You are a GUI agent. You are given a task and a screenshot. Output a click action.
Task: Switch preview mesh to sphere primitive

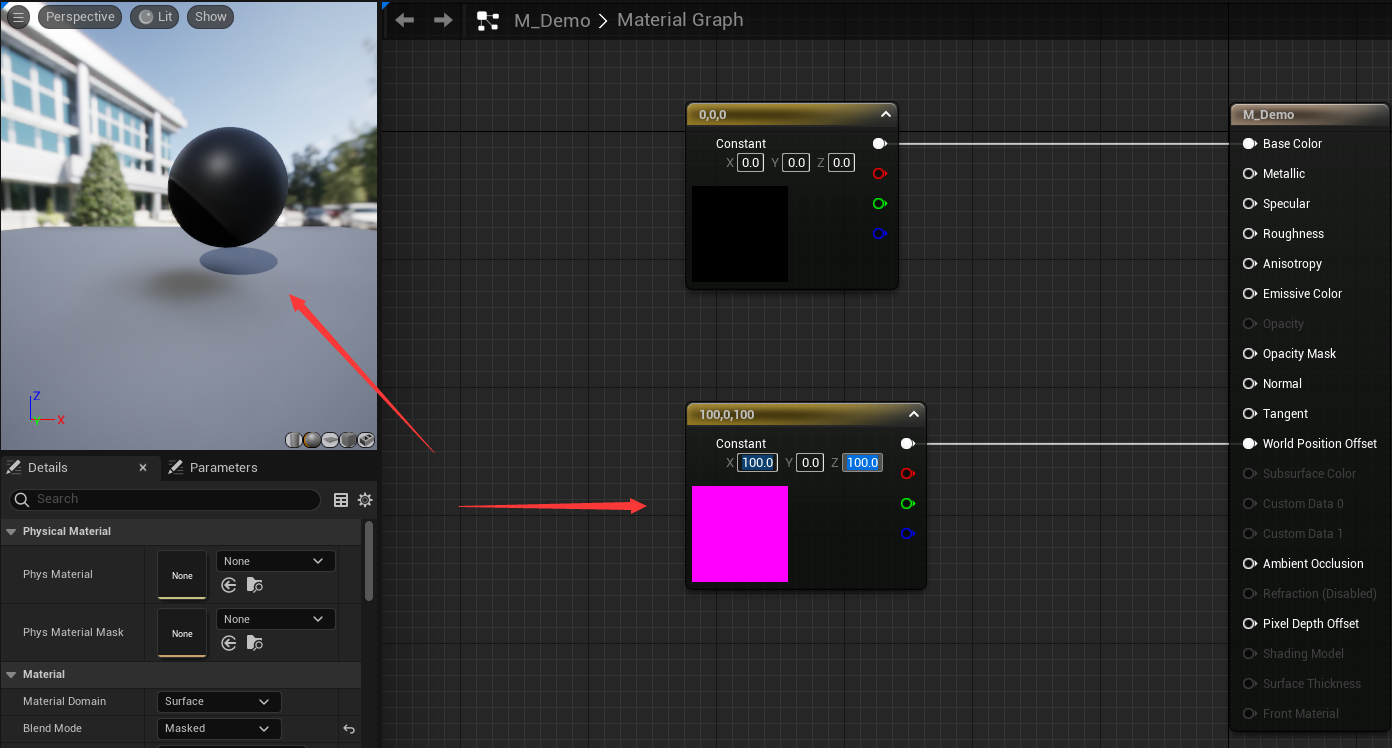coord(312,440)
